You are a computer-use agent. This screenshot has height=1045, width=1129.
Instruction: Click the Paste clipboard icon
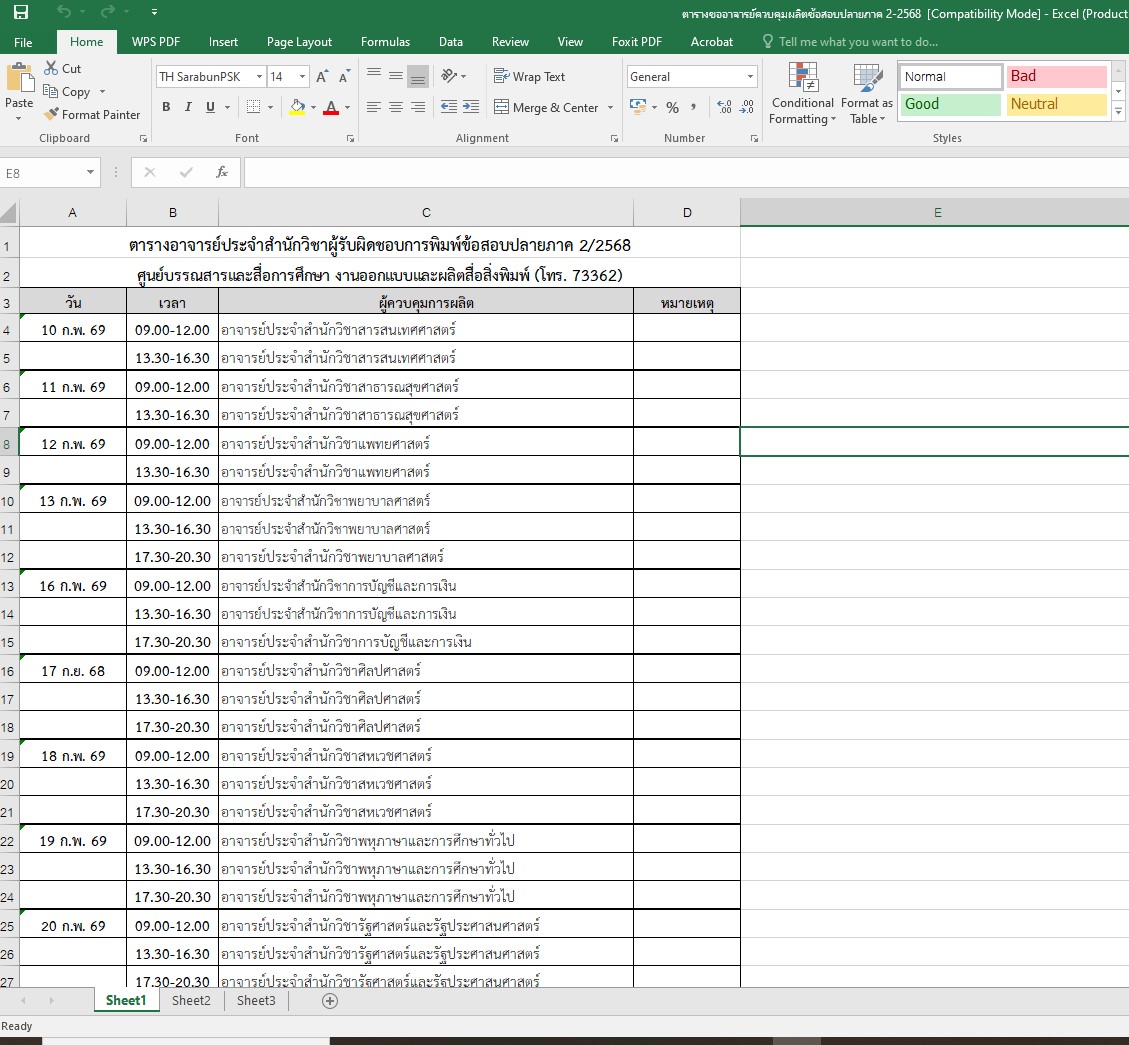[x=19, y=77]
